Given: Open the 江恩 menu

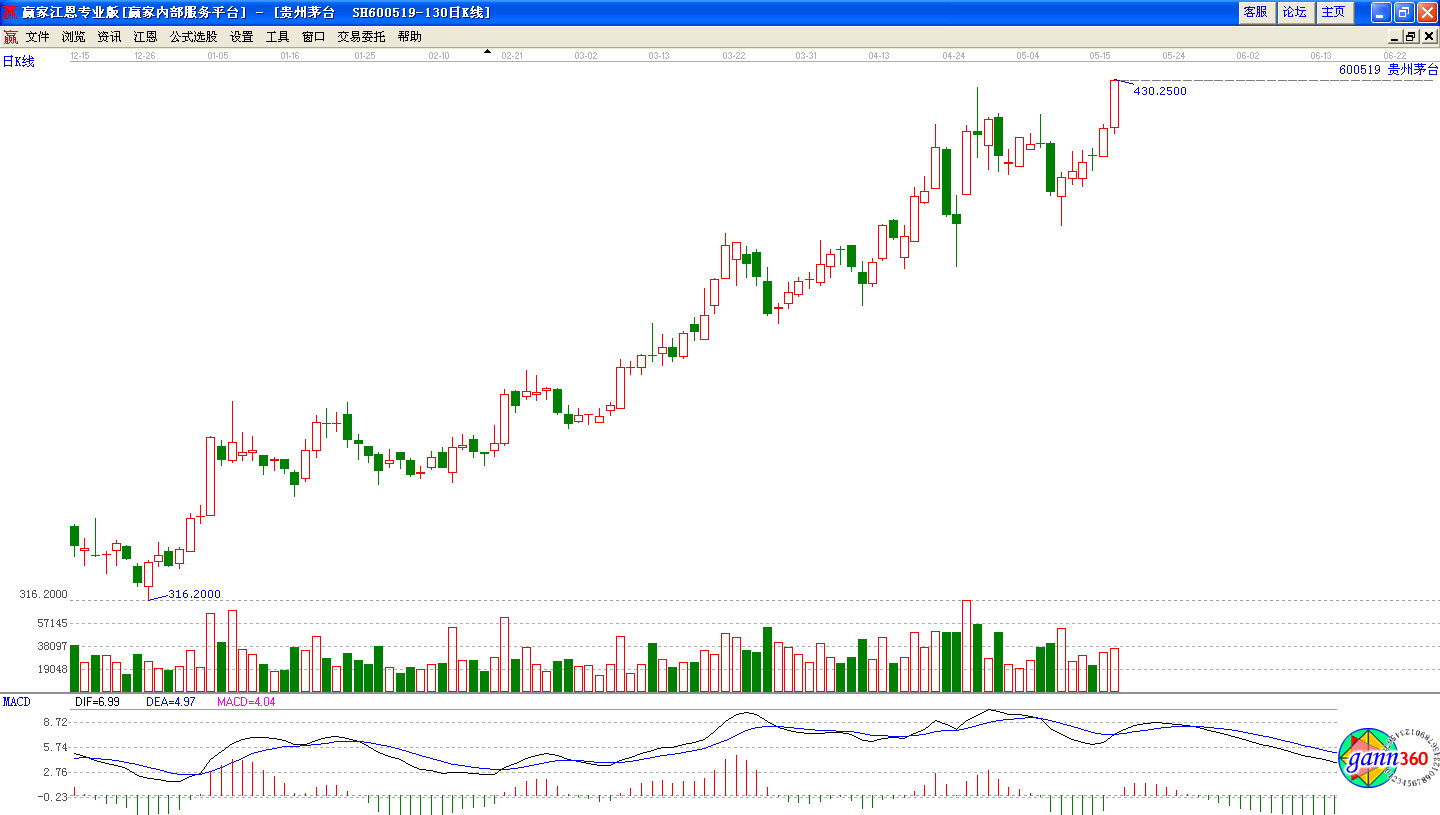Looking at the screenshot, I should (145, 37).
